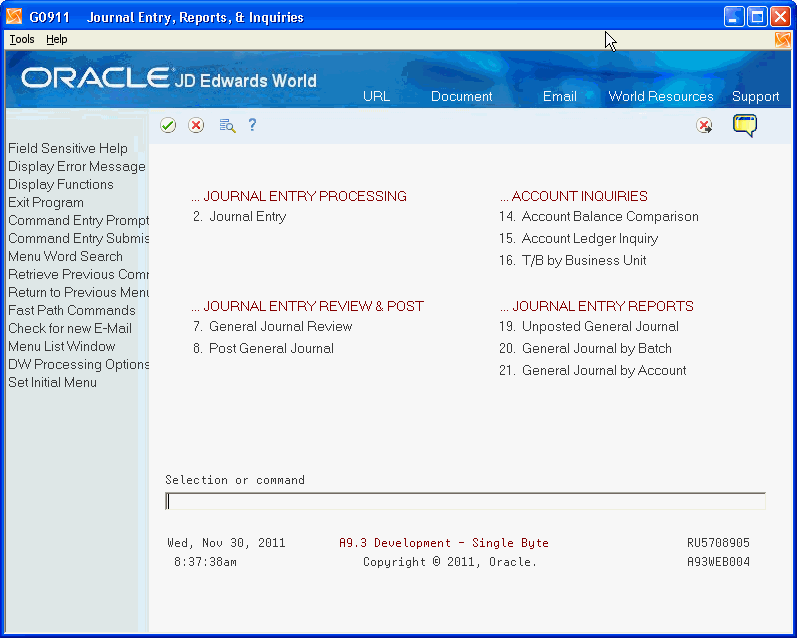Click Check for new E-Mail
Screen dimensions: 797x638
pyautogui.click(x=70, y=328)
